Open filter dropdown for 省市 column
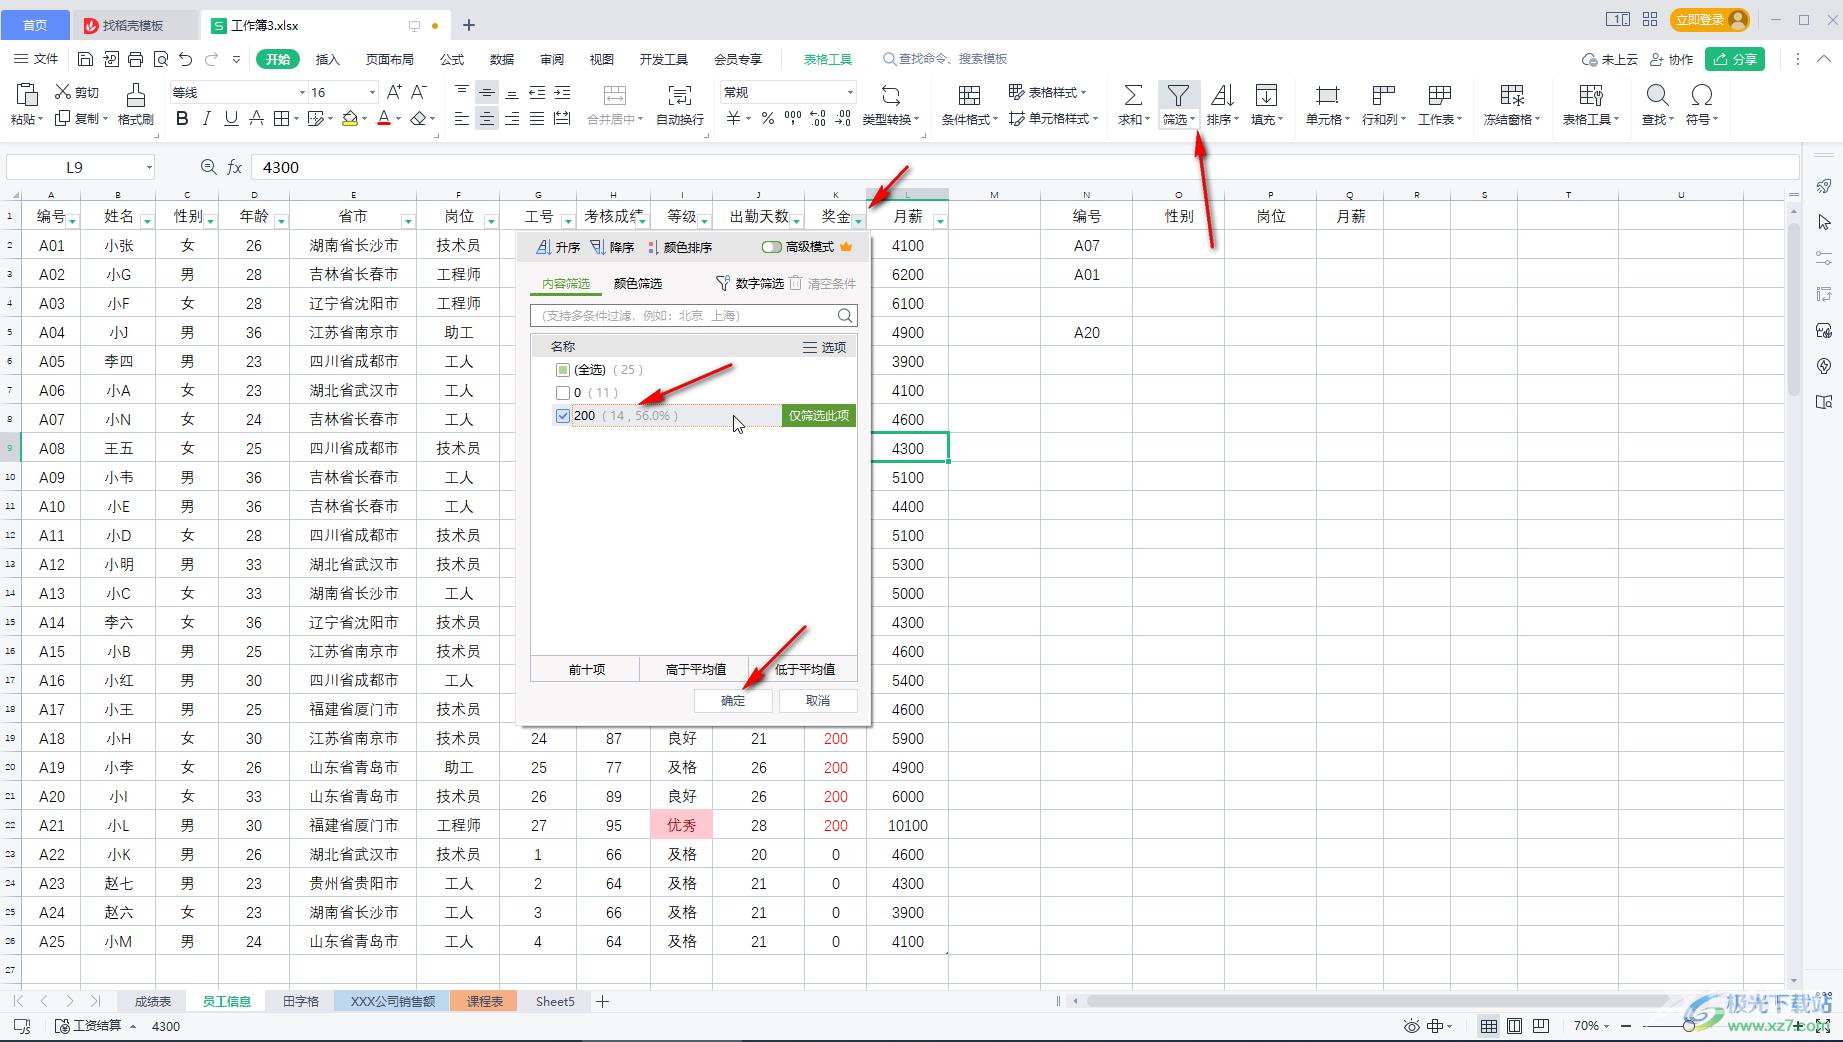 pyautogui.click(x=408, y=221)
